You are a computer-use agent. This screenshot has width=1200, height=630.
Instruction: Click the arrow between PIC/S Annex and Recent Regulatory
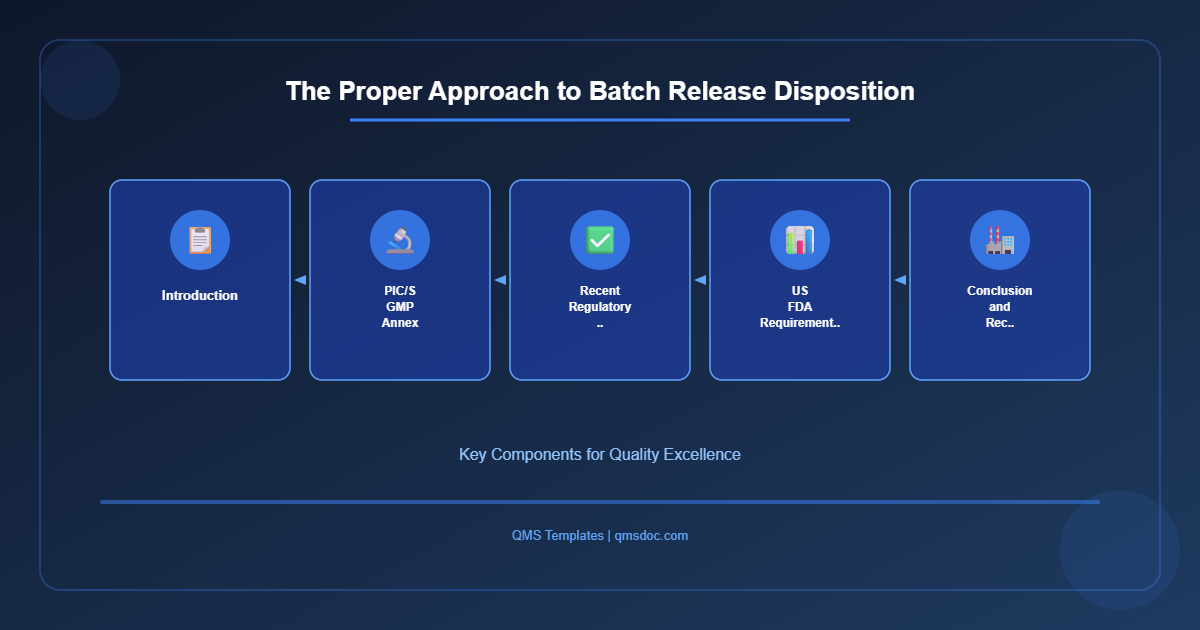[500, 280]
